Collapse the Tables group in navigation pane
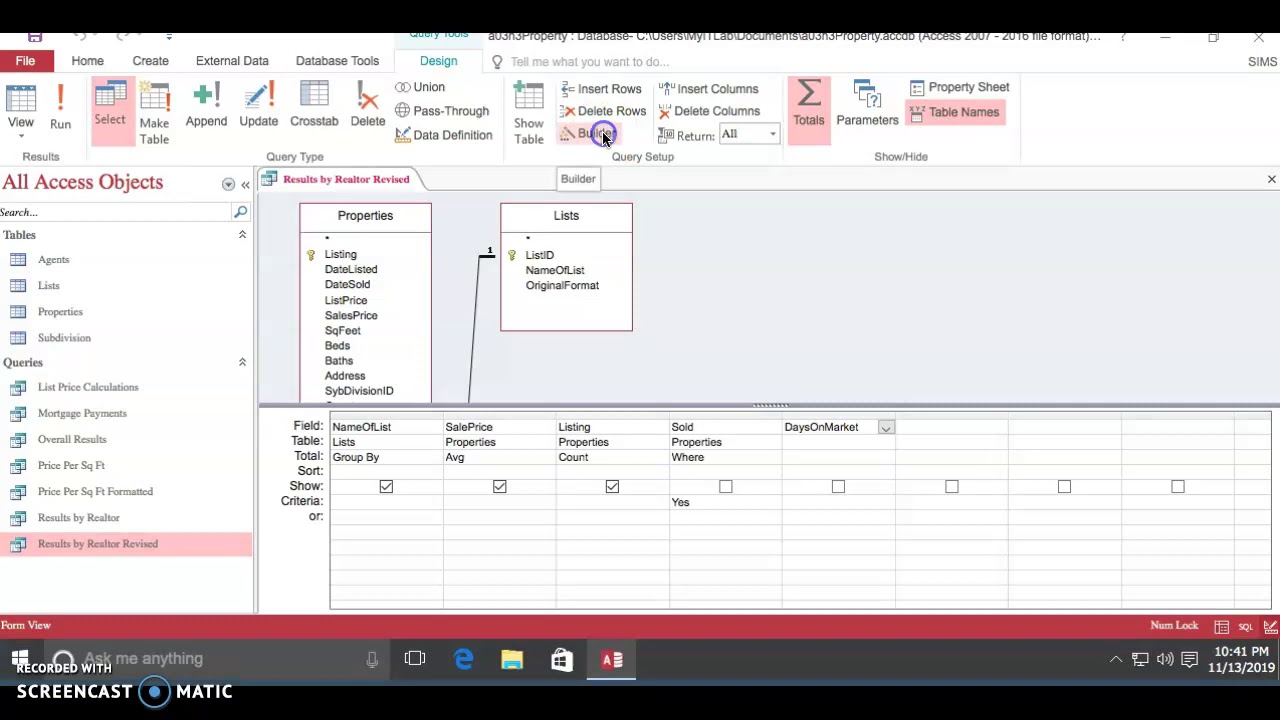 click(242, 234)
